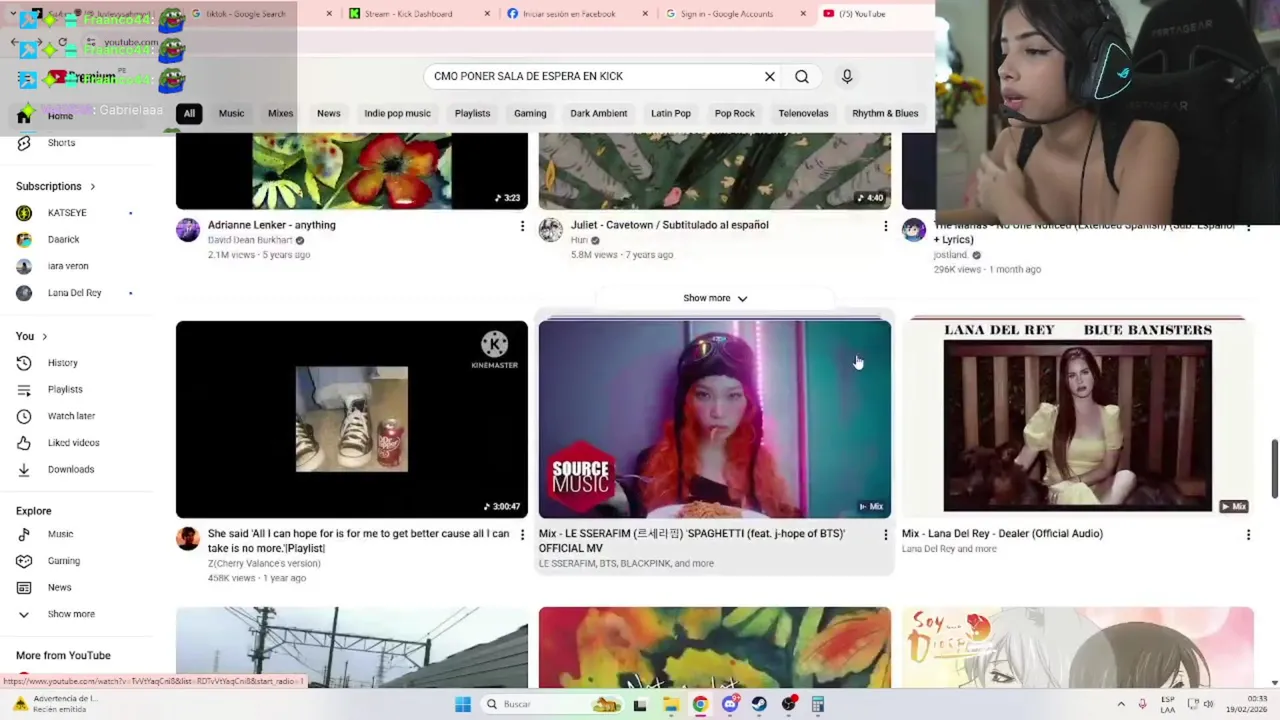1280x720 pixels.
Task: Open options menu for 'She said' playlist video
Action: coord(522,535)
